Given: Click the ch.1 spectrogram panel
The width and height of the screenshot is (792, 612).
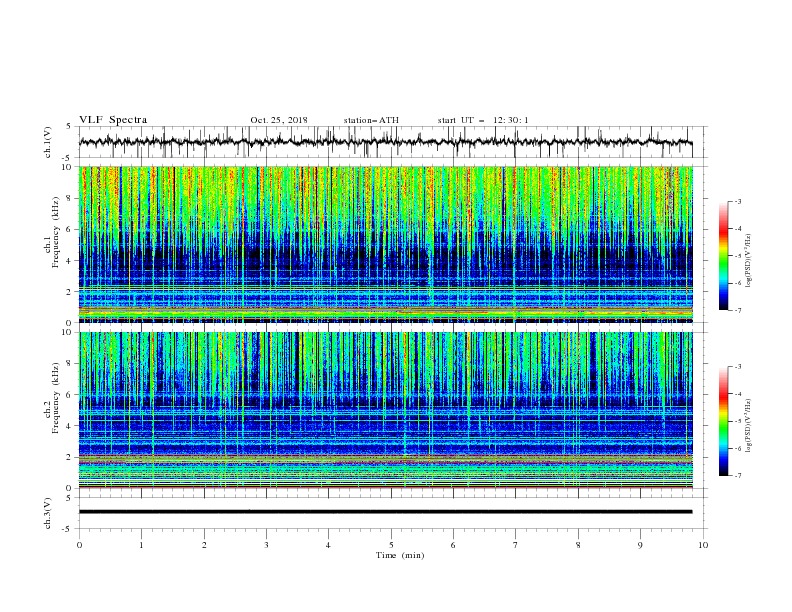Looking at the screenshot, I should (385, 244).
